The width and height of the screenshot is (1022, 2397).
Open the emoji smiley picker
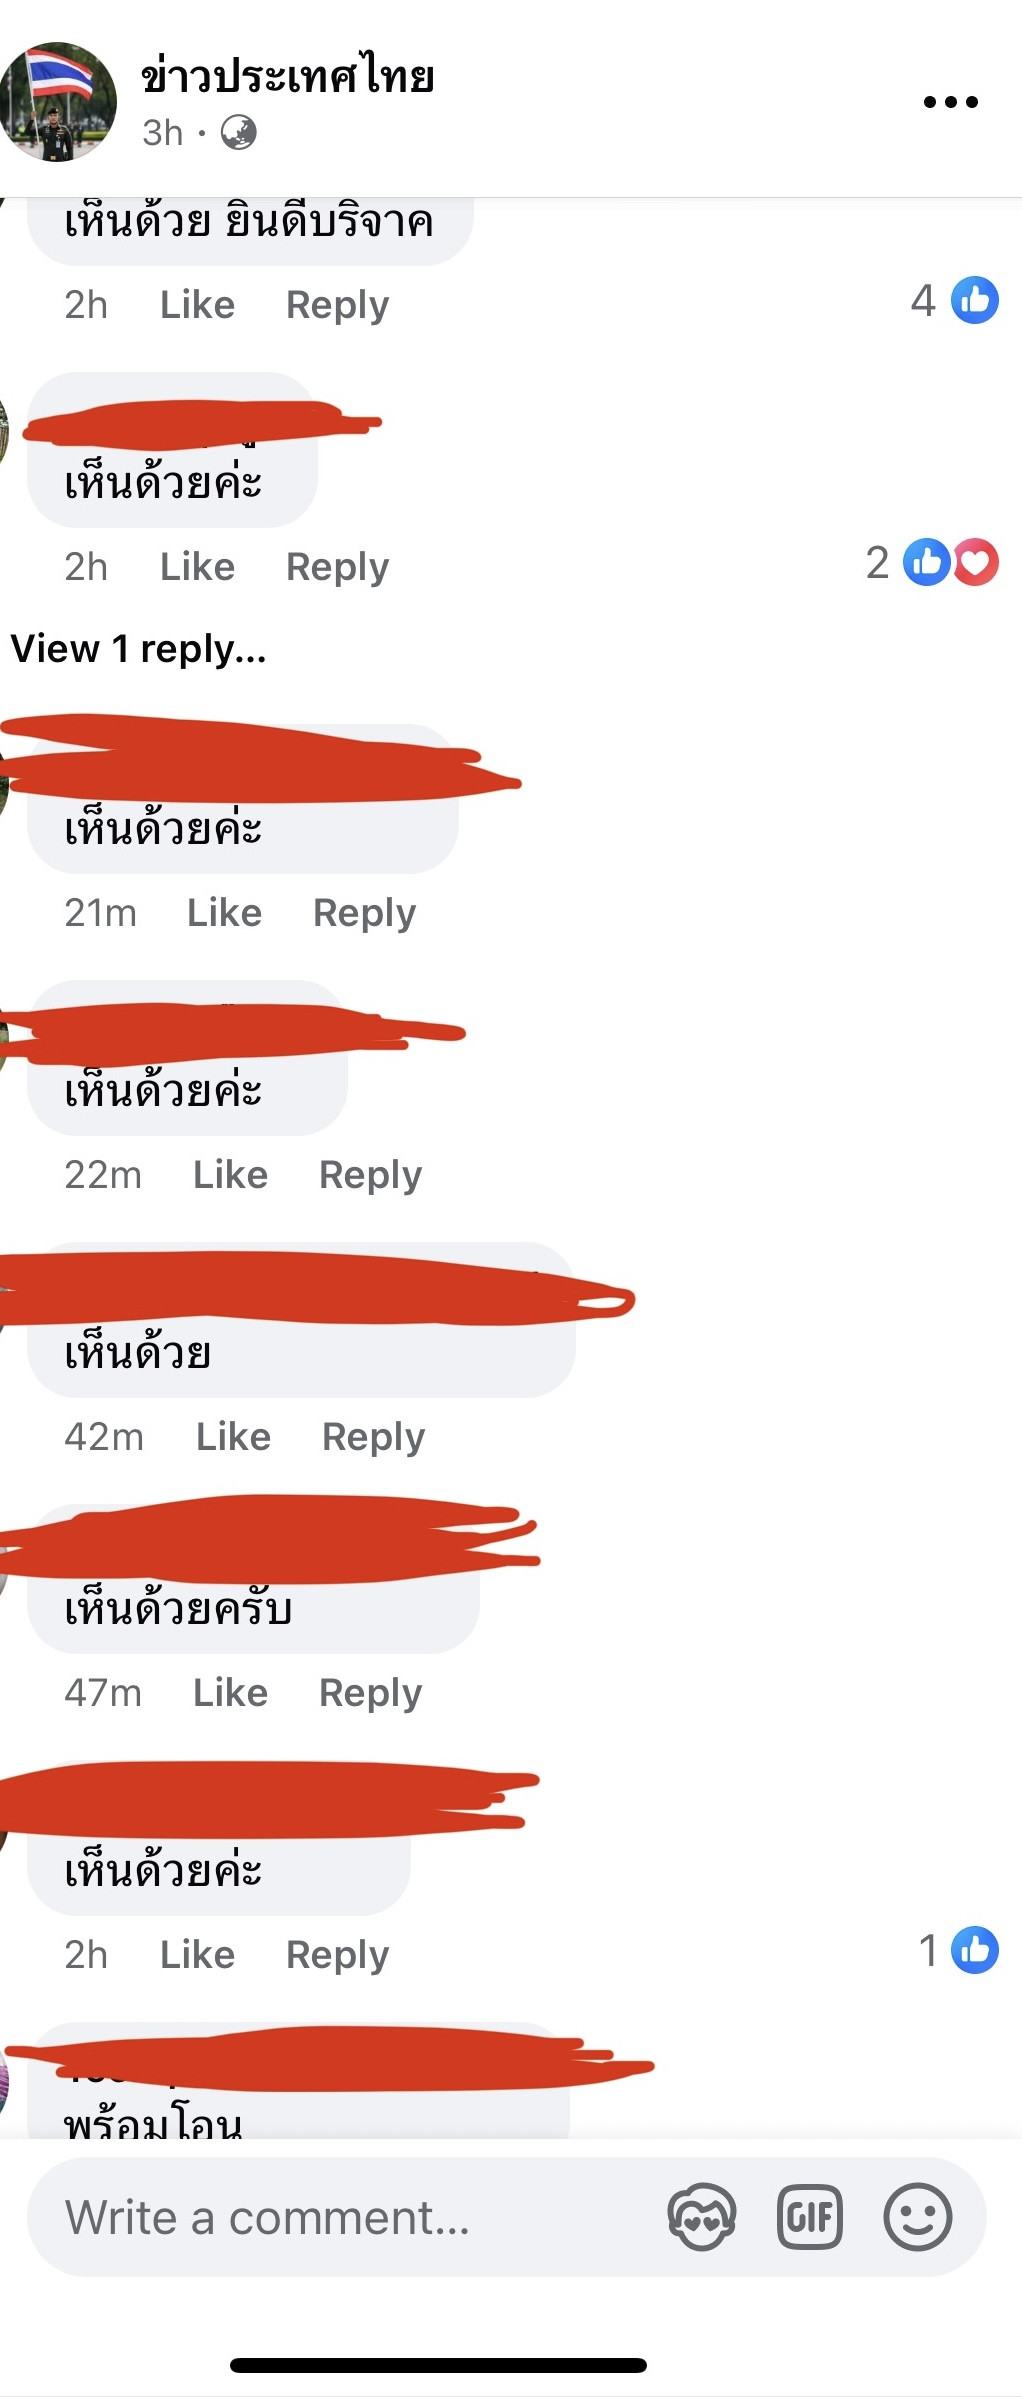[917, 2217]
